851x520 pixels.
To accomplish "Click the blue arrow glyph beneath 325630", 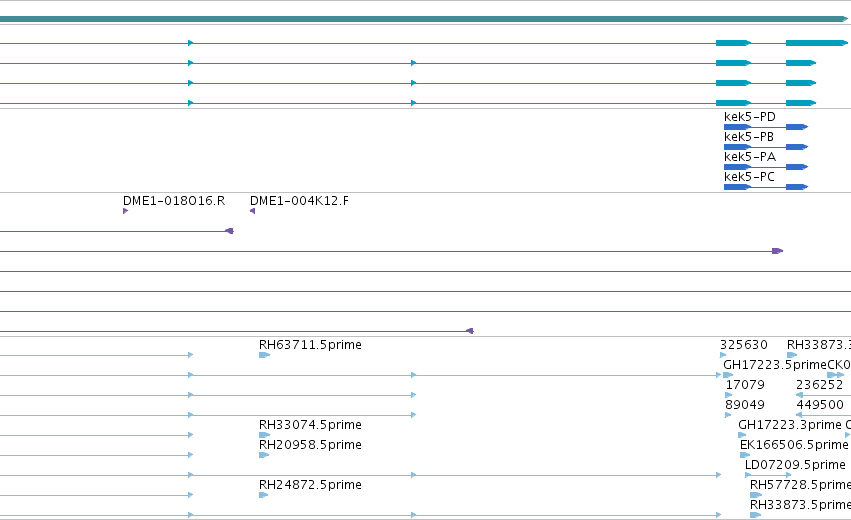I will pos(723,355).
